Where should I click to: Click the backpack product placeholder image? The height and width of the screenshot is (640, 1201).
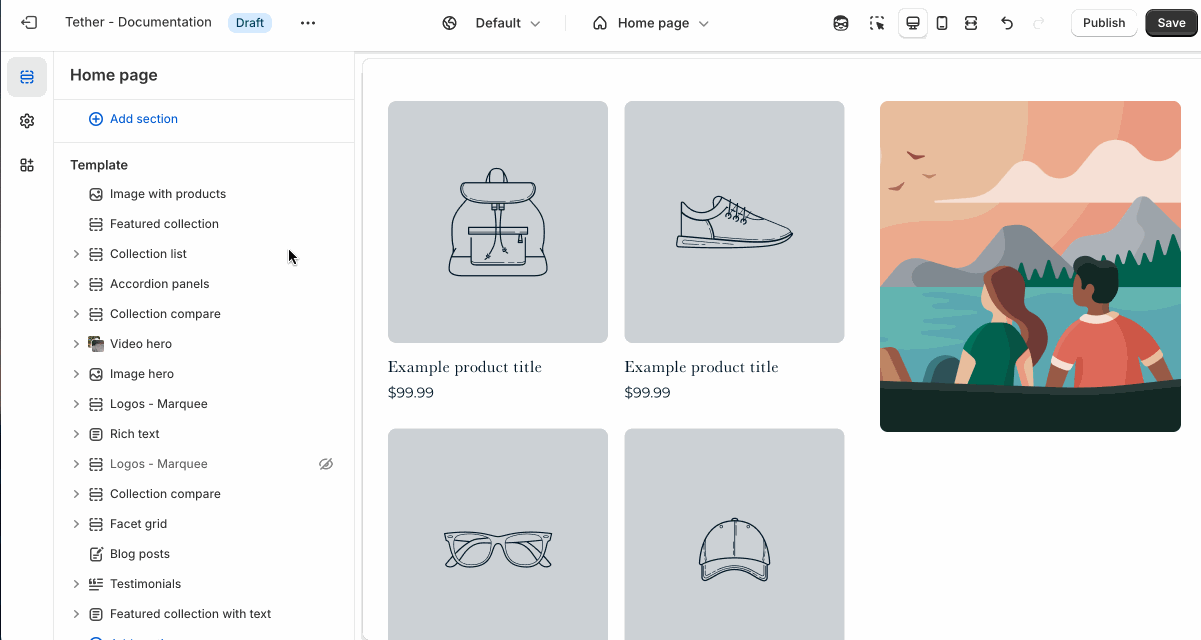point(498,222)
